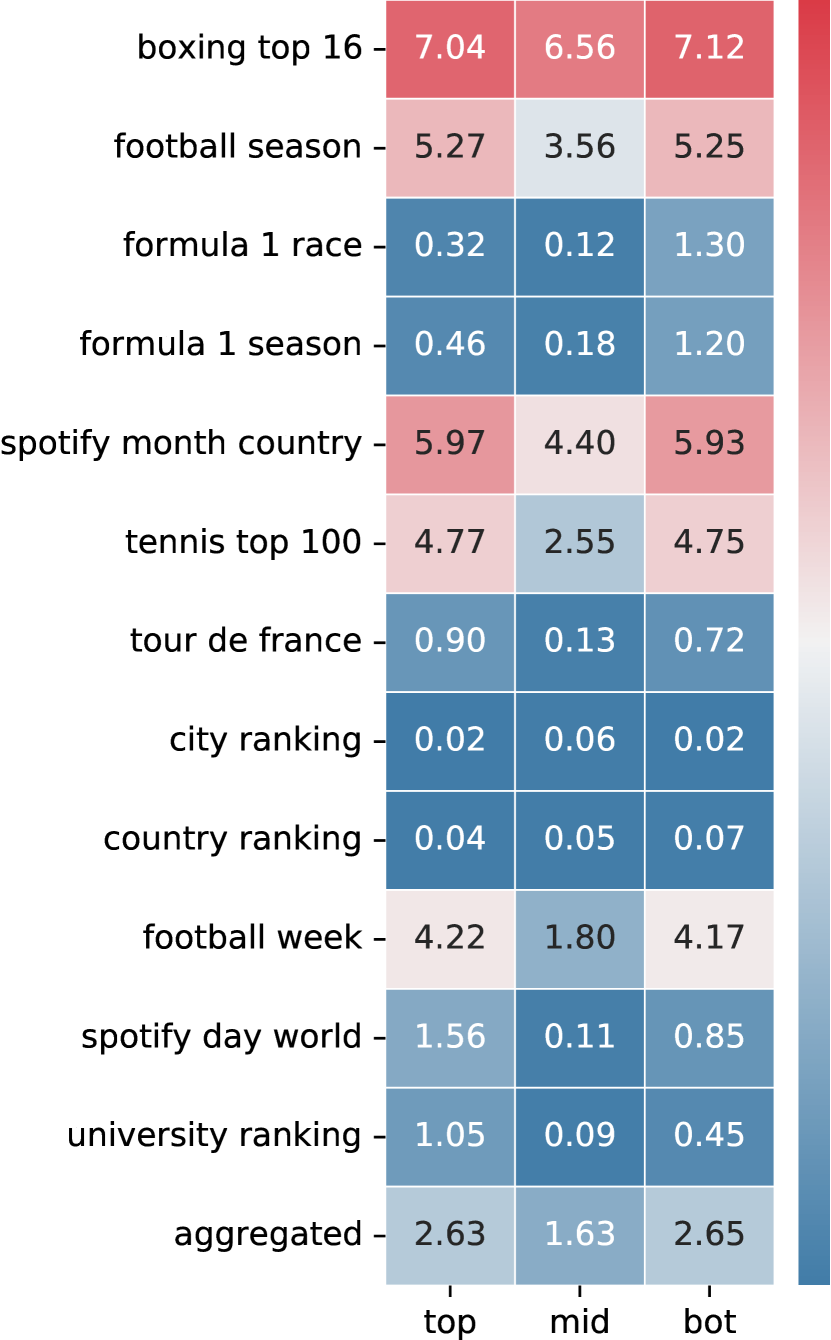Click the top column axis label

coord(450,1321)
